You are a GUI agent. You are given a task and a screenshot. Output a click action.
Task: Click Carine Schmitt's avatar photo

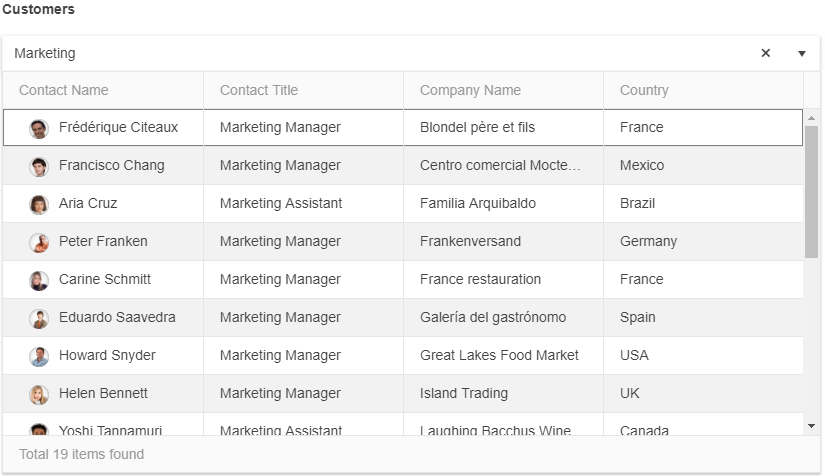coord(39,280)
